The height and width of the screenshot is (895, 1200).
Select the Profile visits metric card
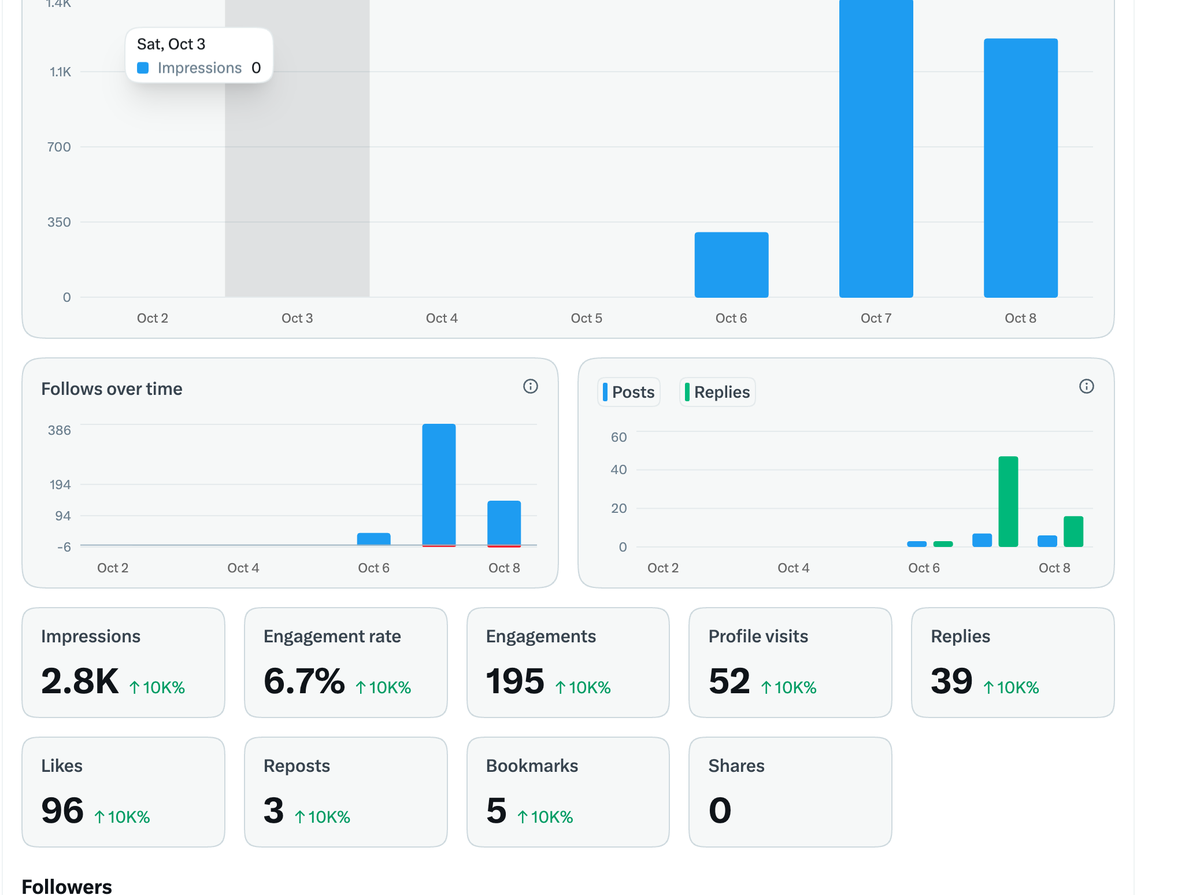click(x=790, y=663)
